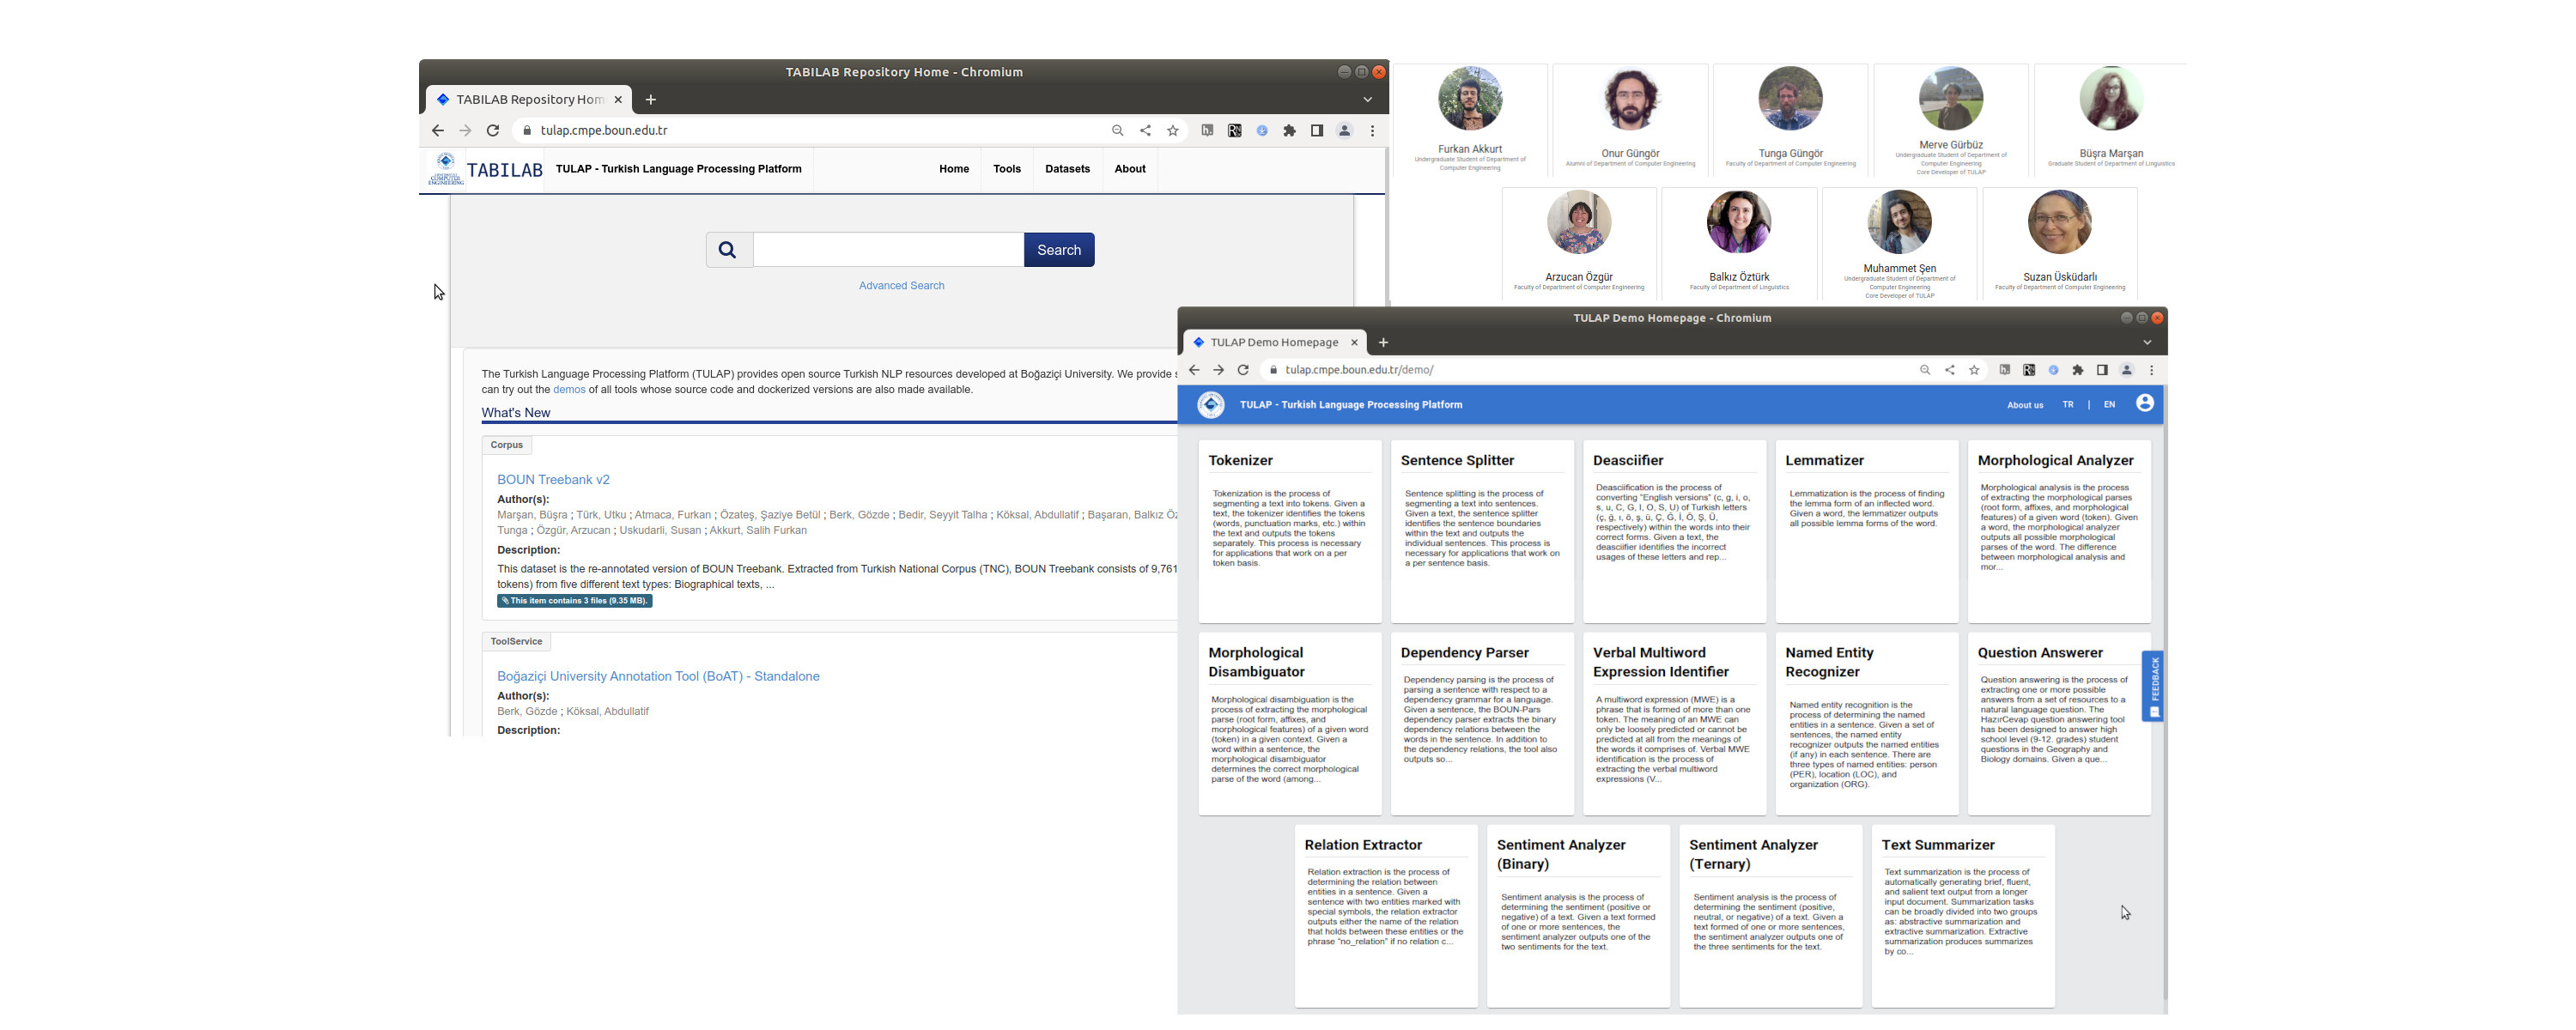
Task: Go back in the TULAP Demo window
Action: 1194,370
